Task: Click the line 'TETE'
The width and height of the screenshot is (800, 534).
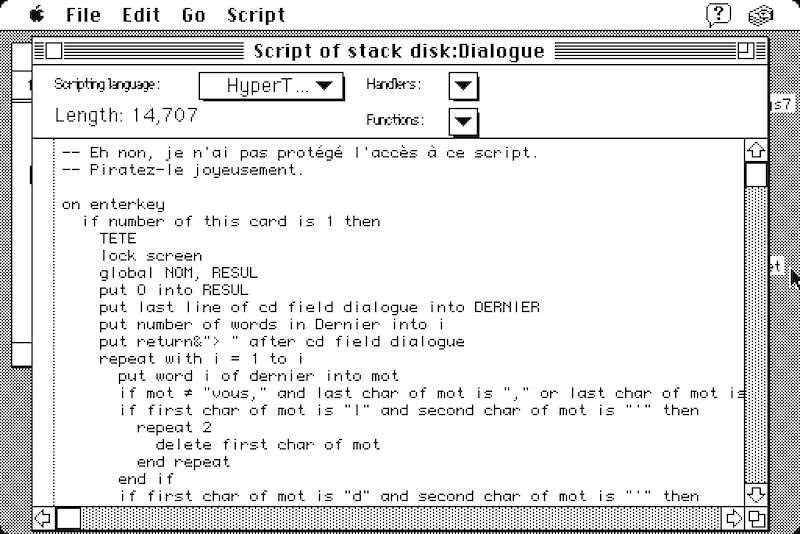Action: [118, 238]
